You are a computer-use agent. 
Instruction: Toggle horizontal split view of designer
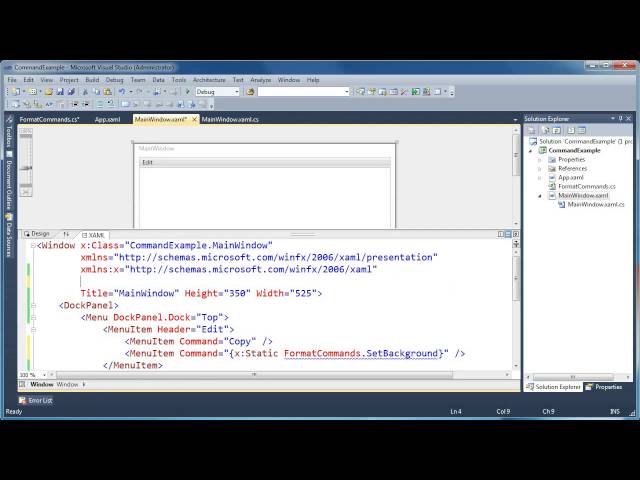pos(508,234)
